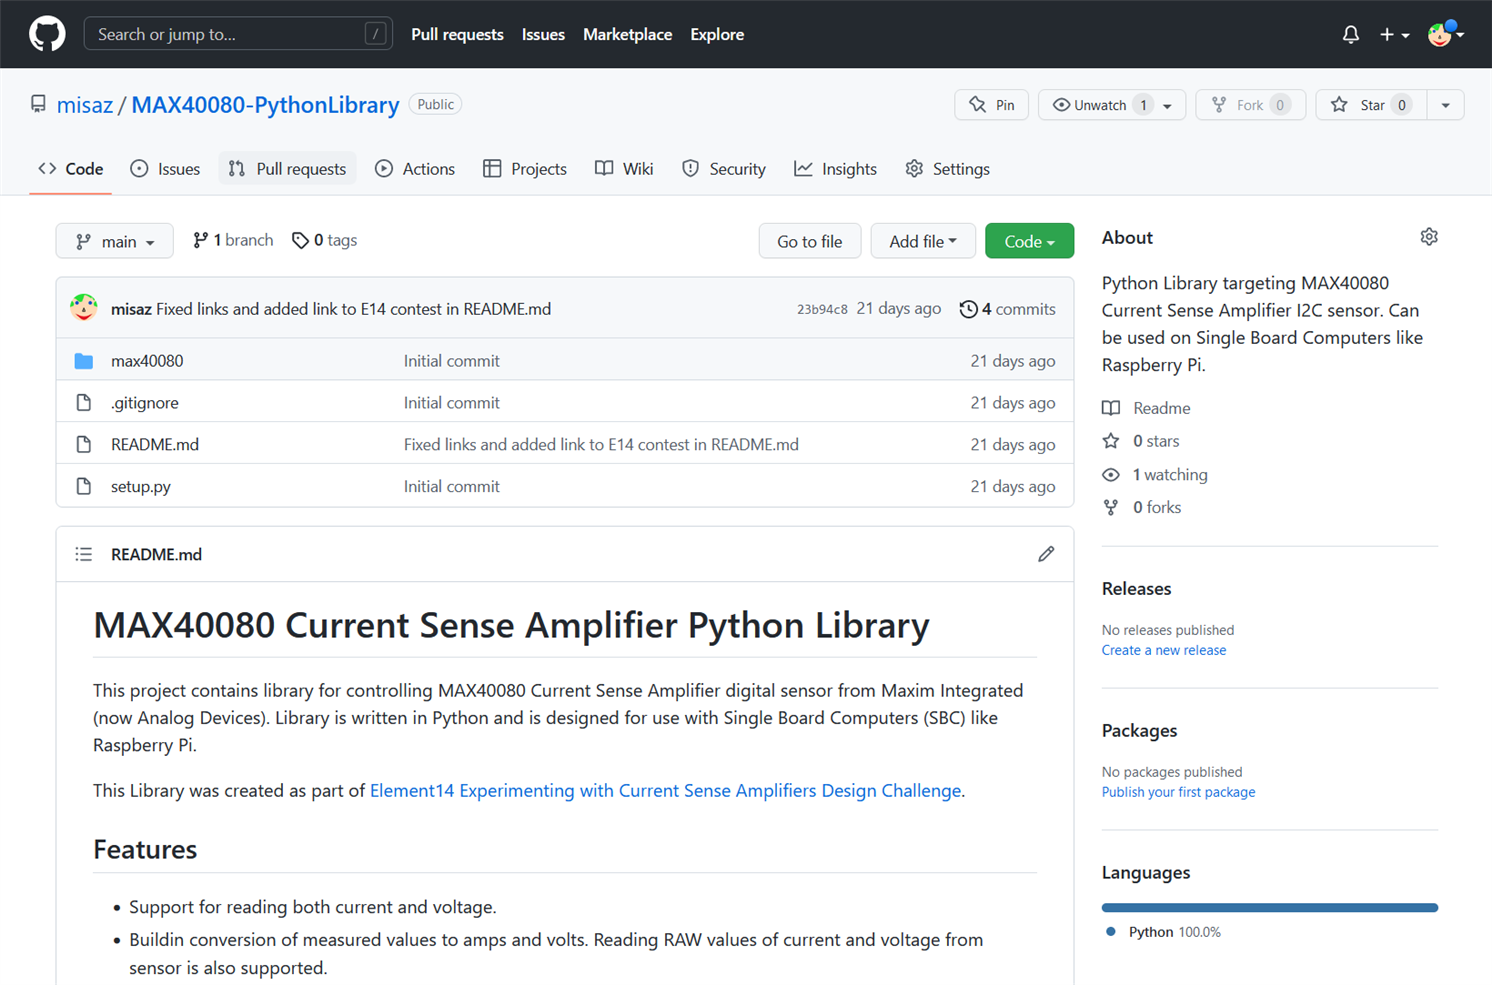Toggle Unwatch for this repository
The height and width of the screenshot is (985, 1492).
click(1098, 105)
